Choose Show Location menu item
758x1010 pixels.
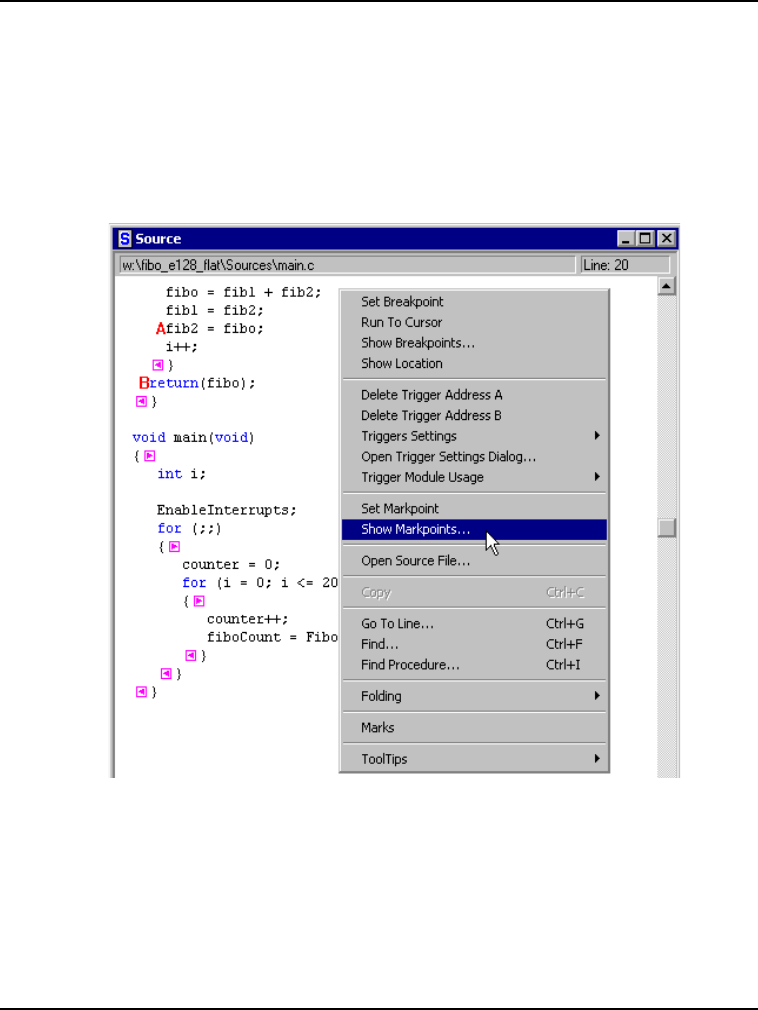(x=474, y=363)
